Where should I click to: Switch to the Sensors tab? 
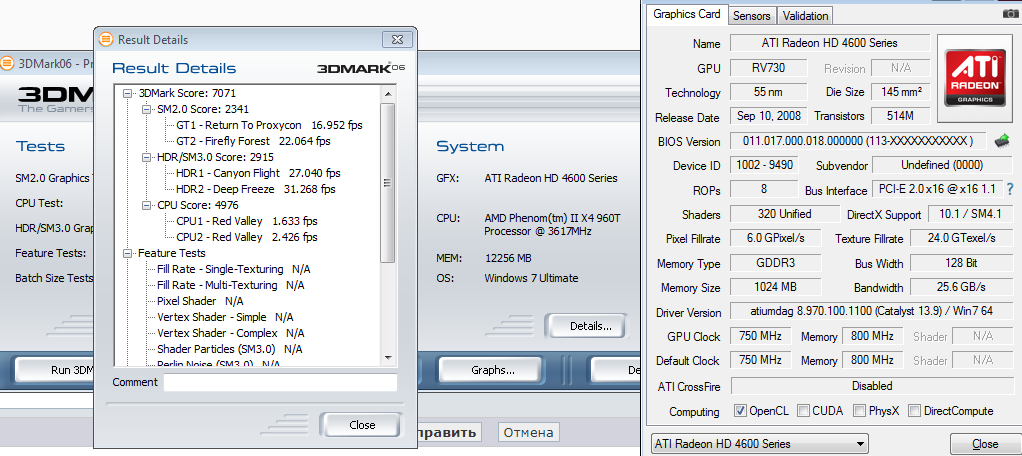click(752, 16)
